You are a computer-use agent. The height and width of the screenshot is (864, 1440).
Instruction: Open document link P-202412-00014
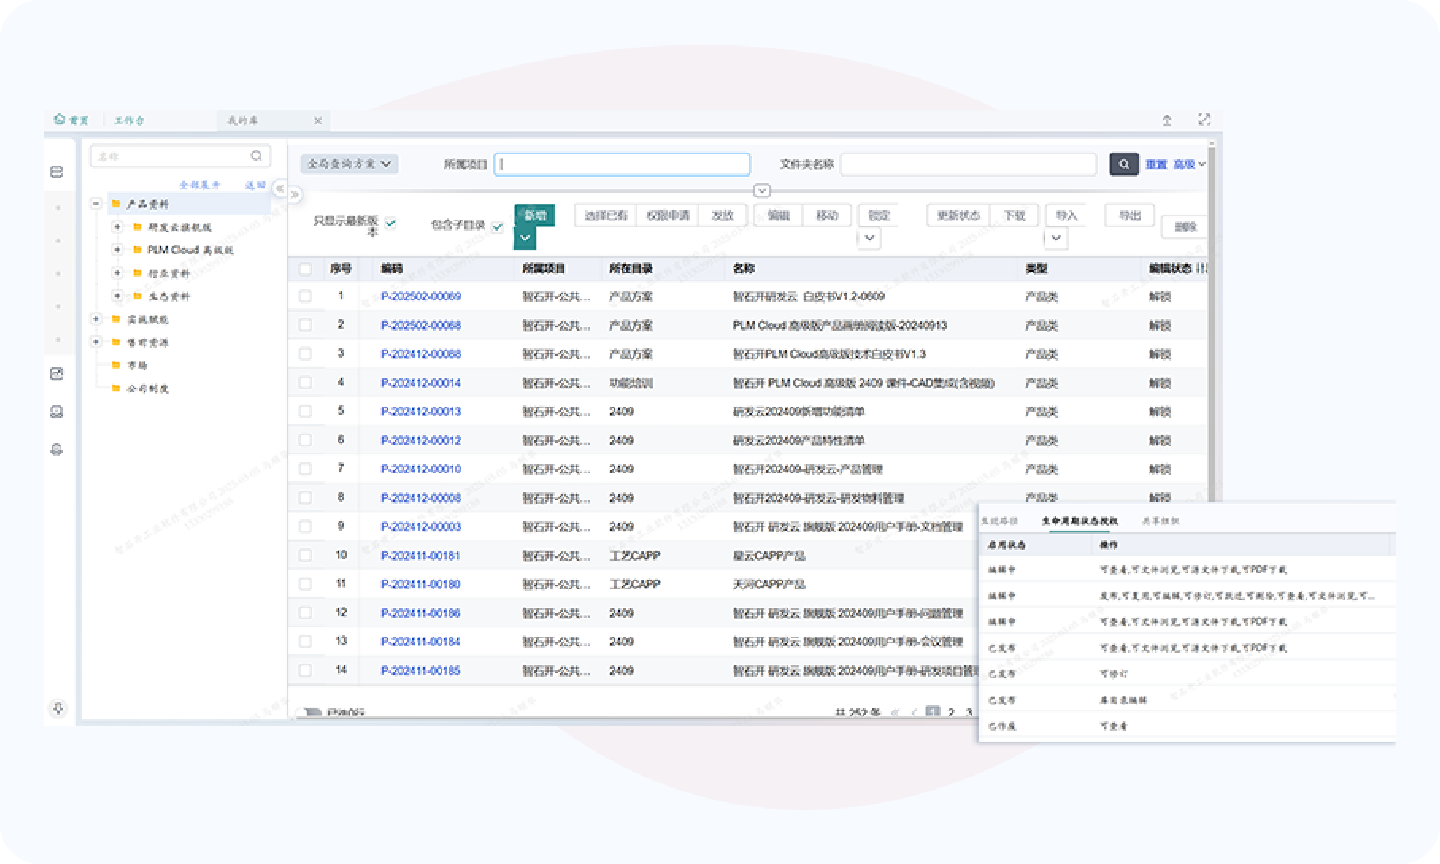[x=420, y=383]
